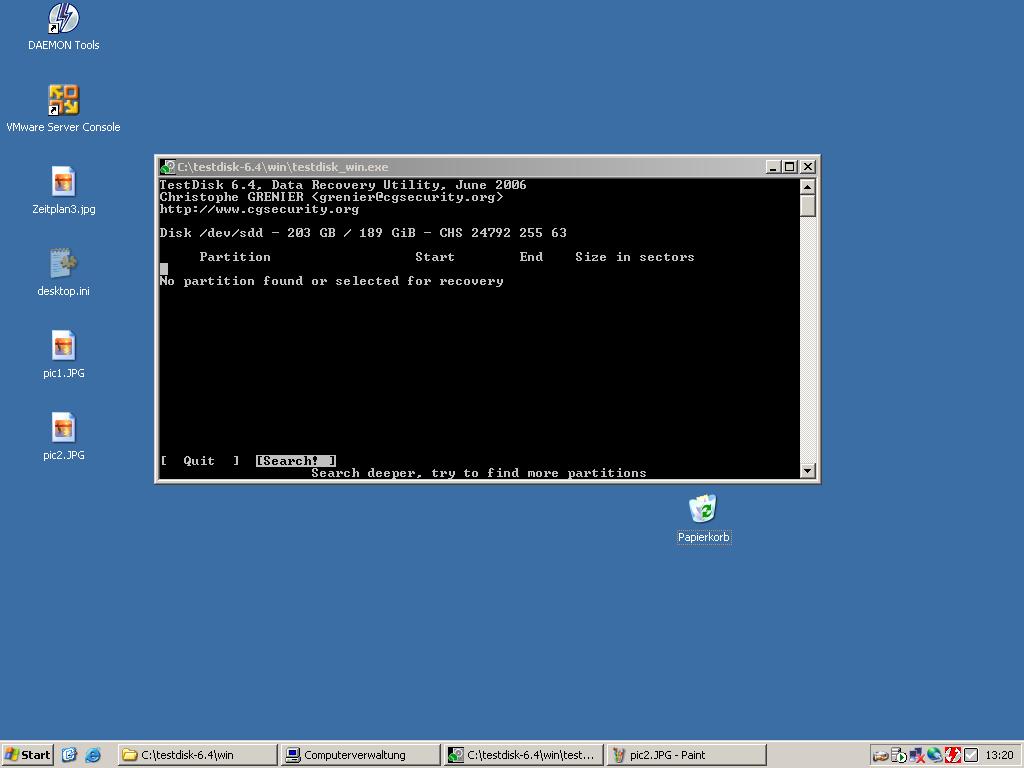Click the console vertical scrollbar thumb

pyautogui.click(x=808, y=205)
